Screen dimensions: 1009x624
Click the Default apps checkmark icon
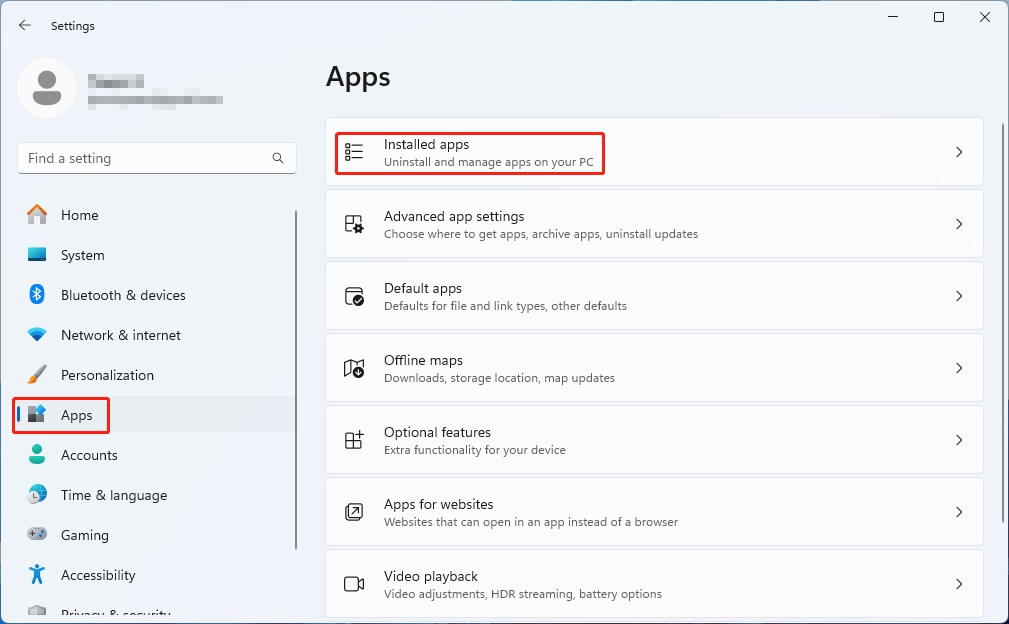tap(354, 296)
